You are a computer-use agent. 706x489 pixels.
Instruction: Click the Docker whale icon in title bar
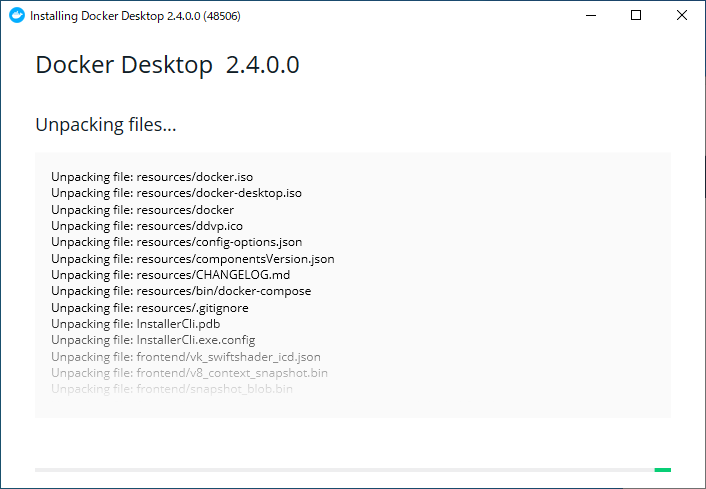16,16
